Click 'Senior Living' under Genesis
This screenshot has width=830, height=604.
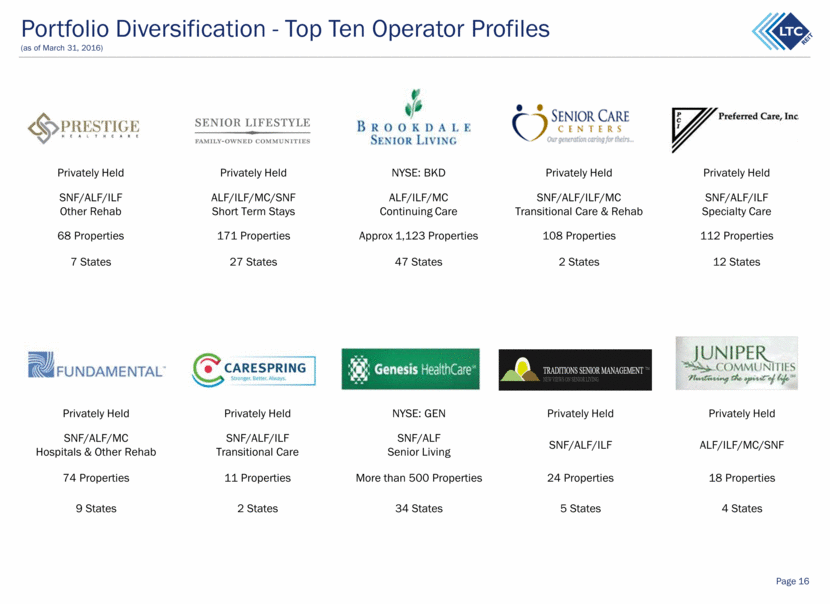[x=419, y=452]
